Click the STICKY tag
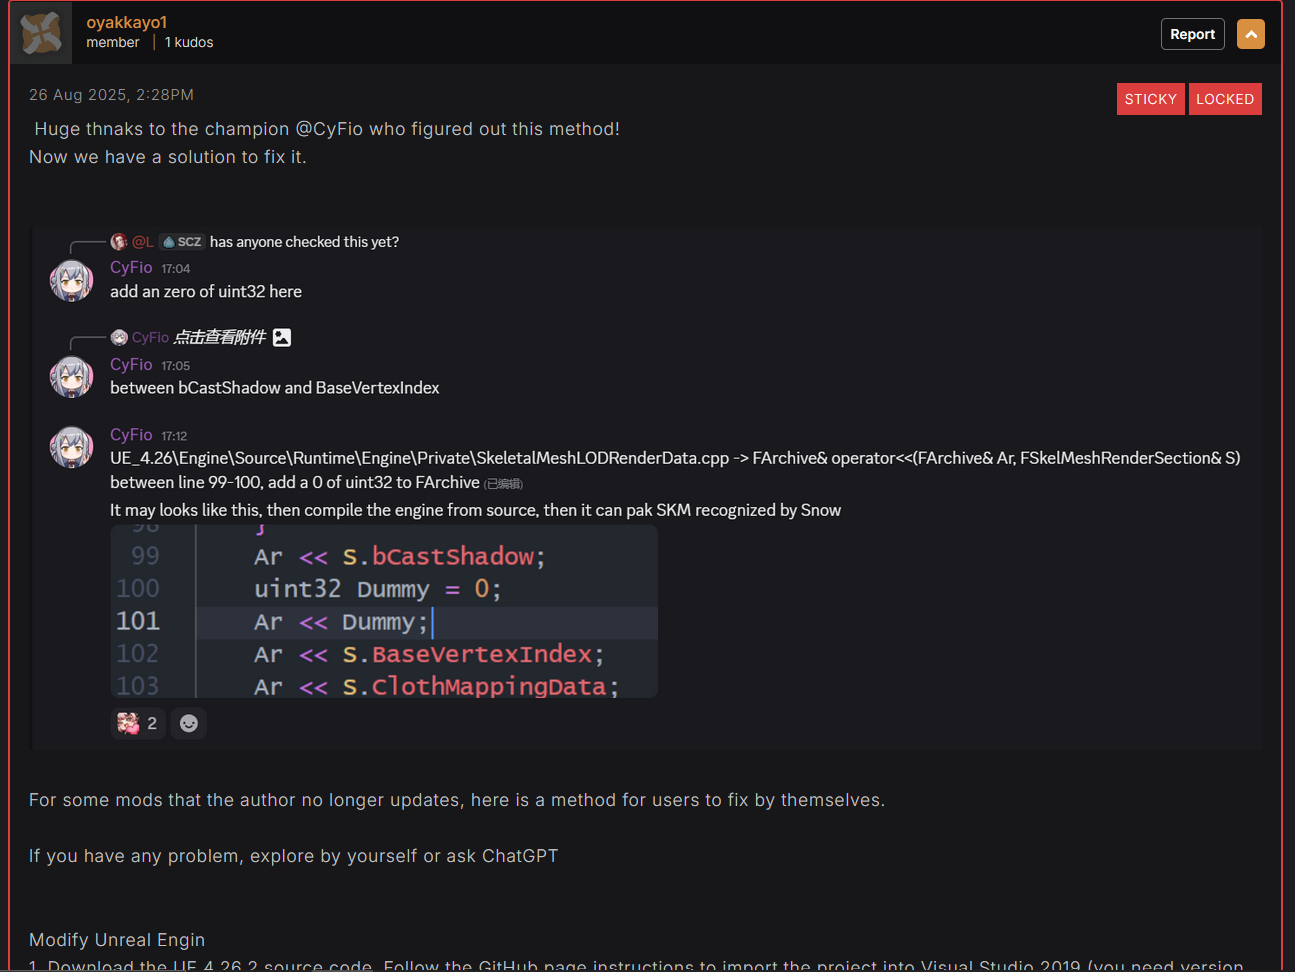 pos(1150,99)
